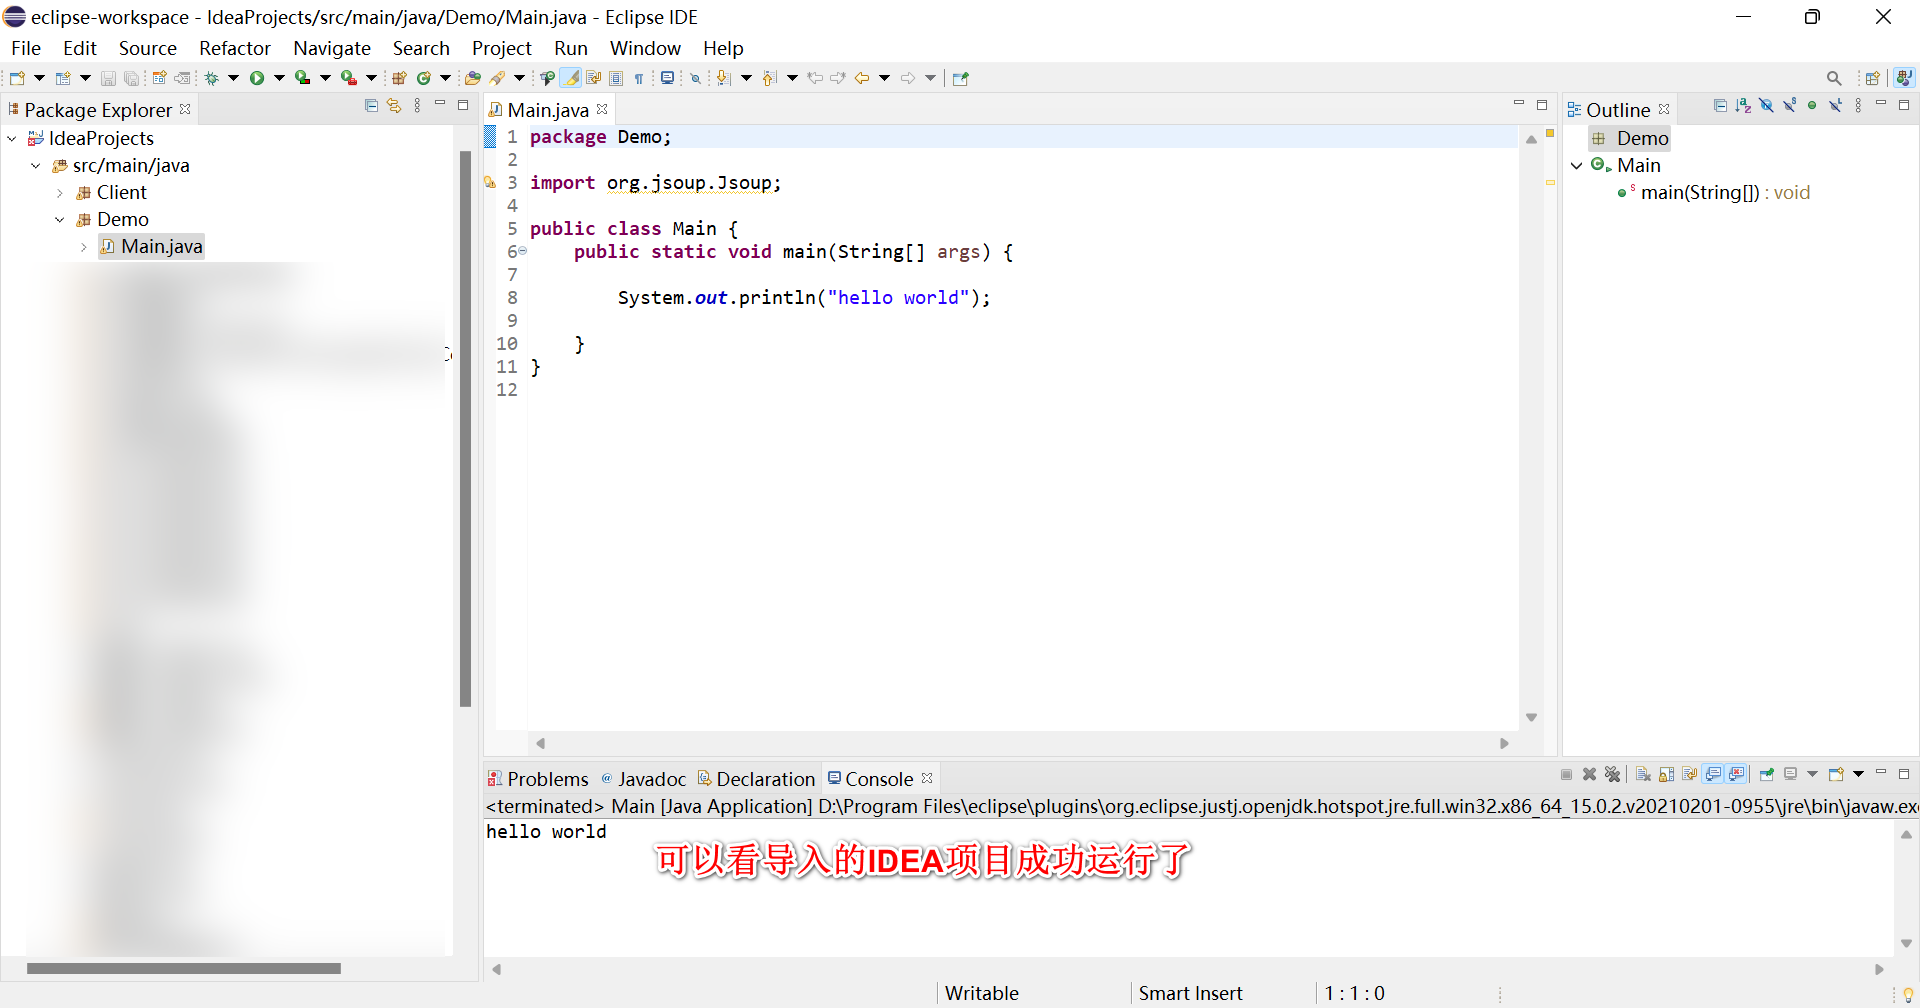Click the toolbar Search flashlight icon

(x=497, y=78)
